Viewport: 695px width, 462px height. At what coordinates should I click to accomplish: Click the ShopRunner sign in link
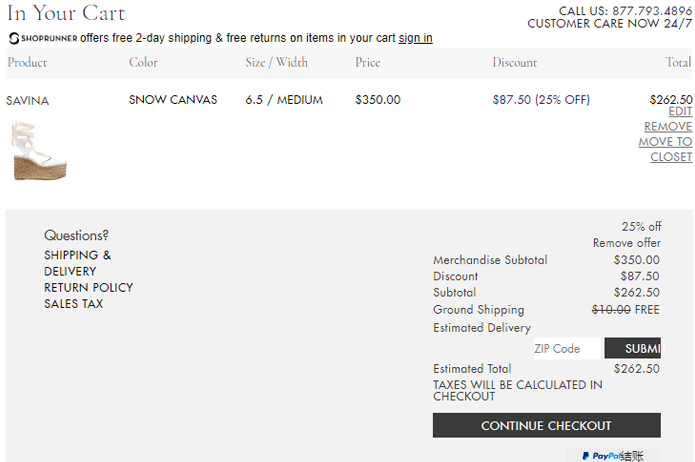coord(415,38)
